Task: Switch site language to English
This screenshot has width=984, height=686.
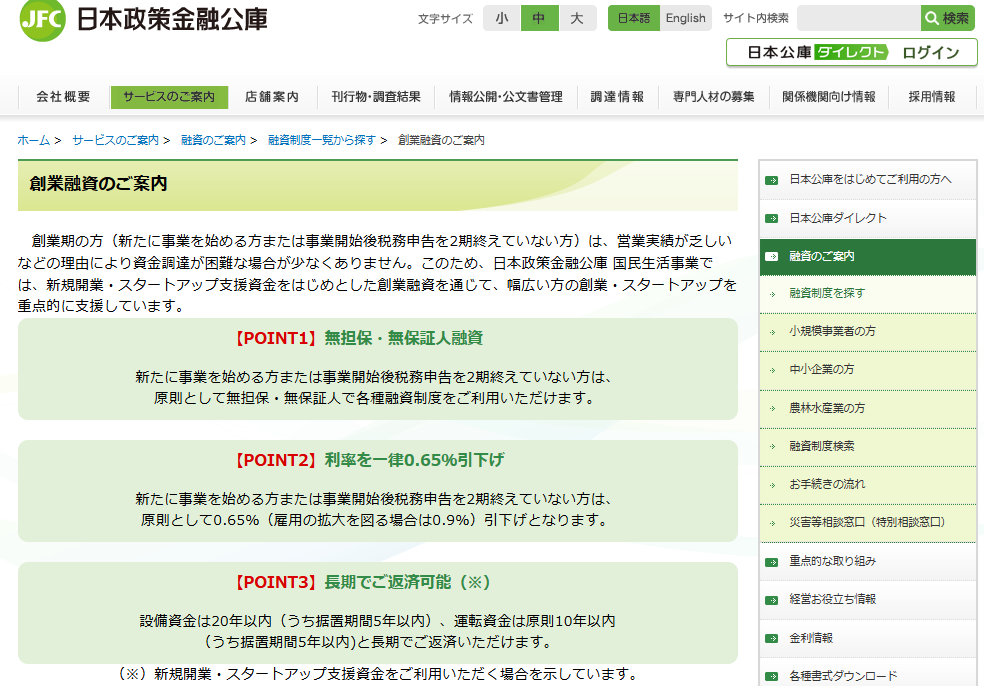Action: click(685, 18)
